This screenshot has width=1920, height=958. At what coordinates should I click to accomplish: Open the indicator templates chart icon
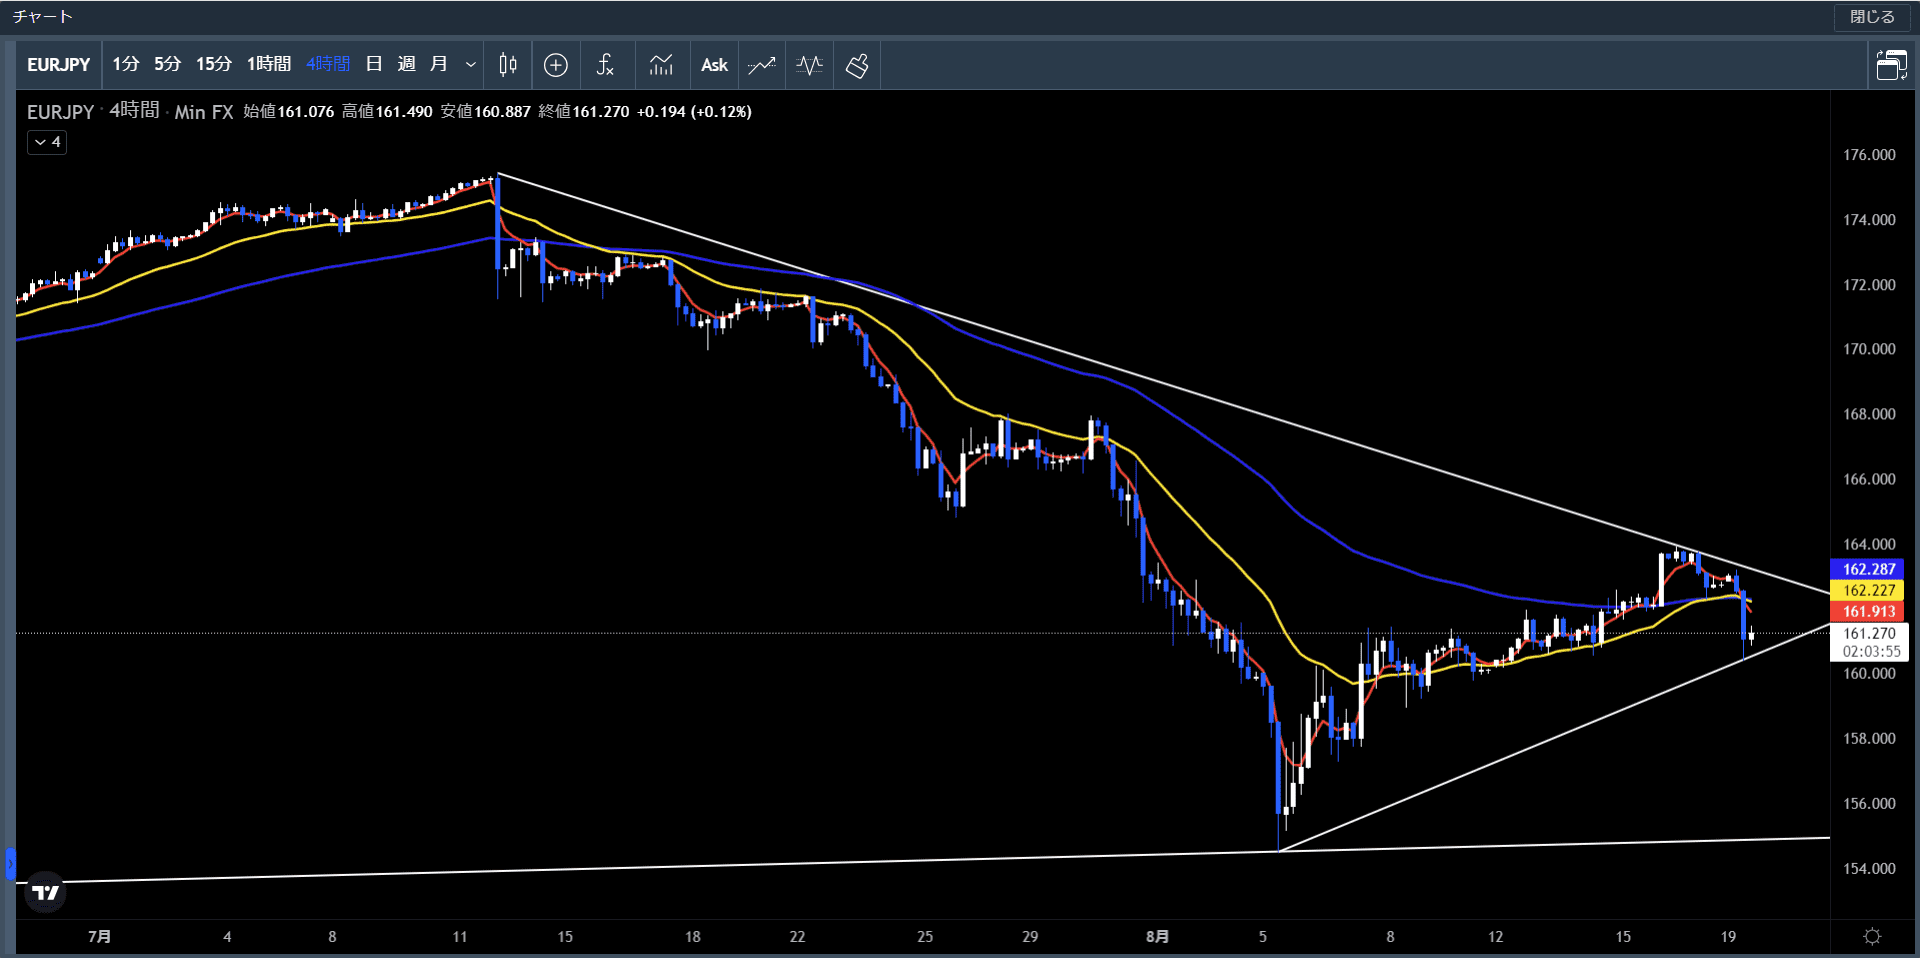(x=661, y=65)
